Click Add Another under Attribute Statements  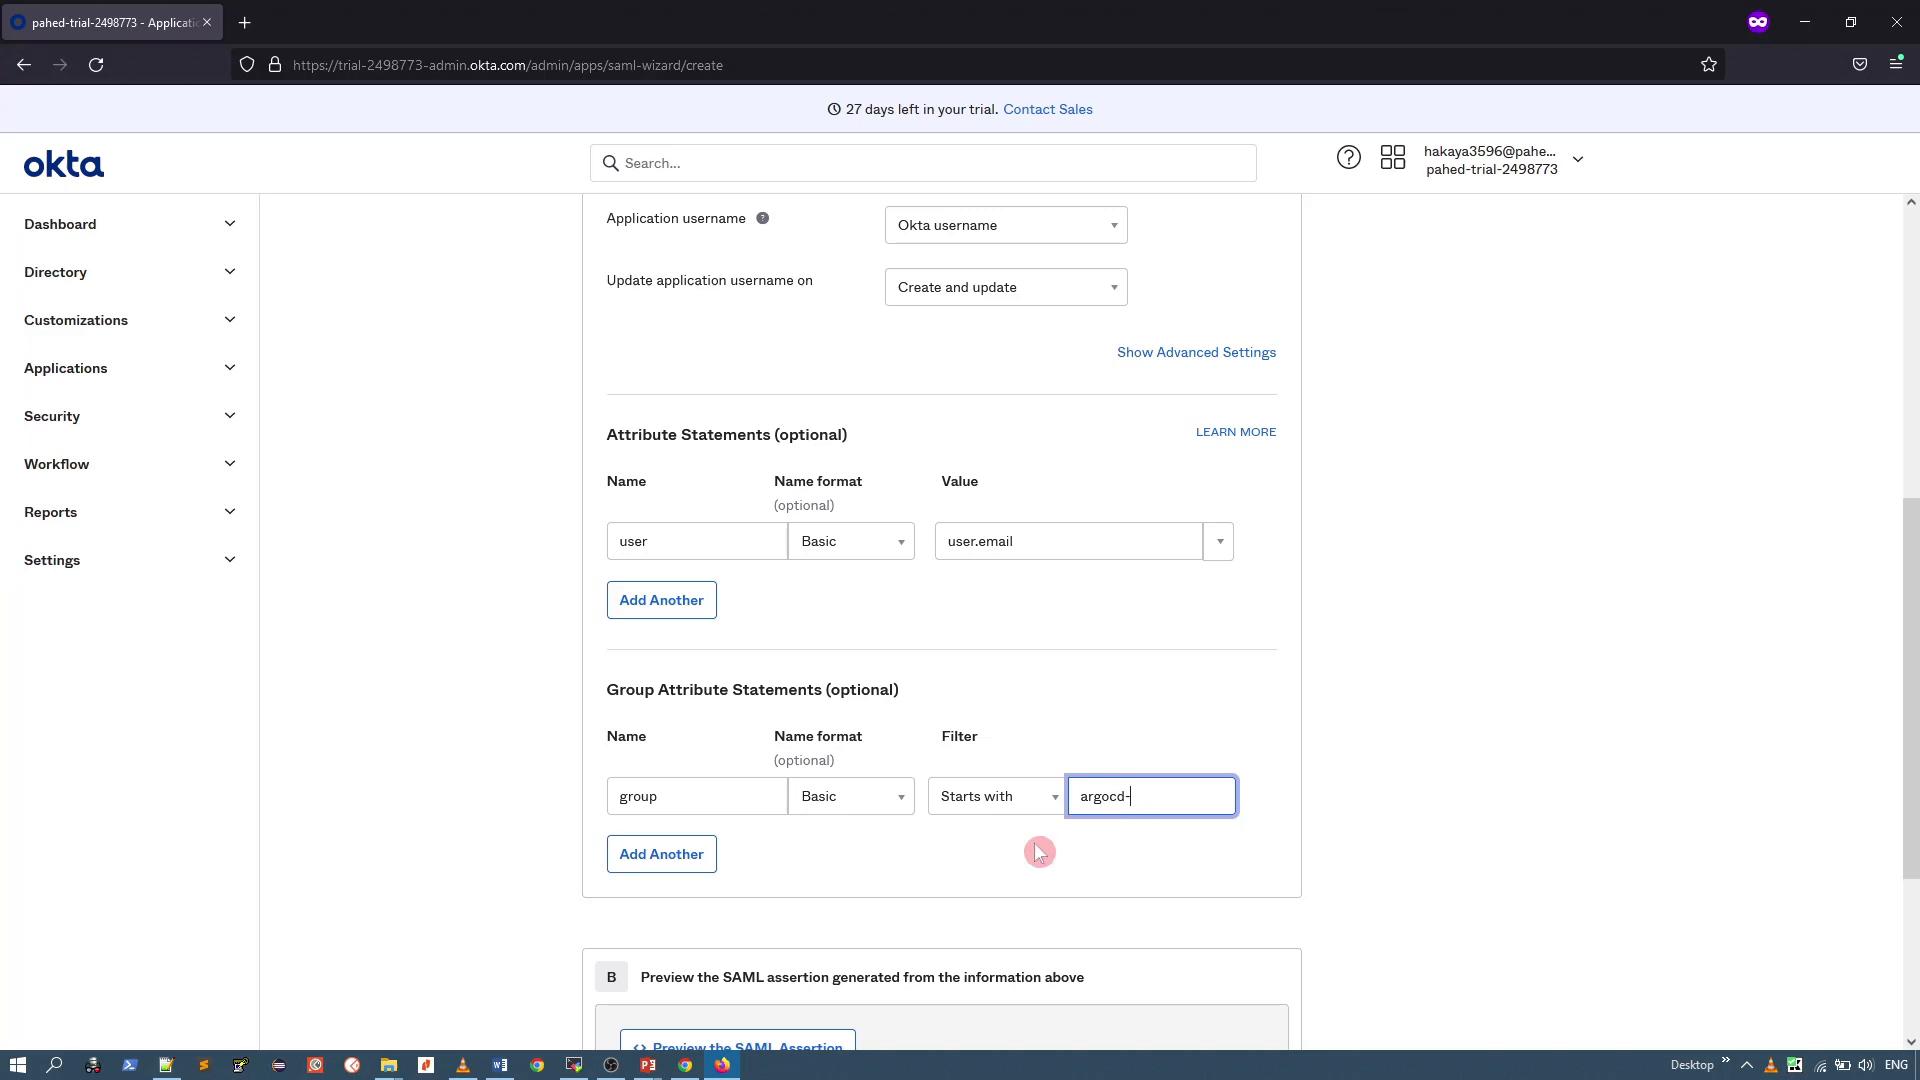661,600
